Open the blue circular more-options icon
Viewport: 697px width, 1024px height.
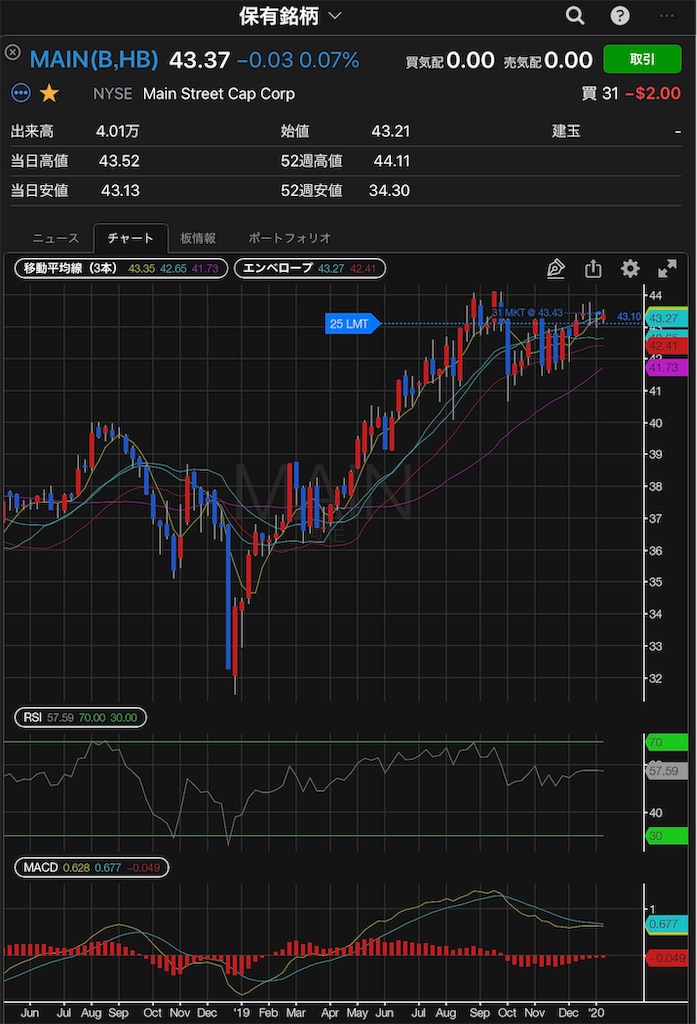[21, 93]
